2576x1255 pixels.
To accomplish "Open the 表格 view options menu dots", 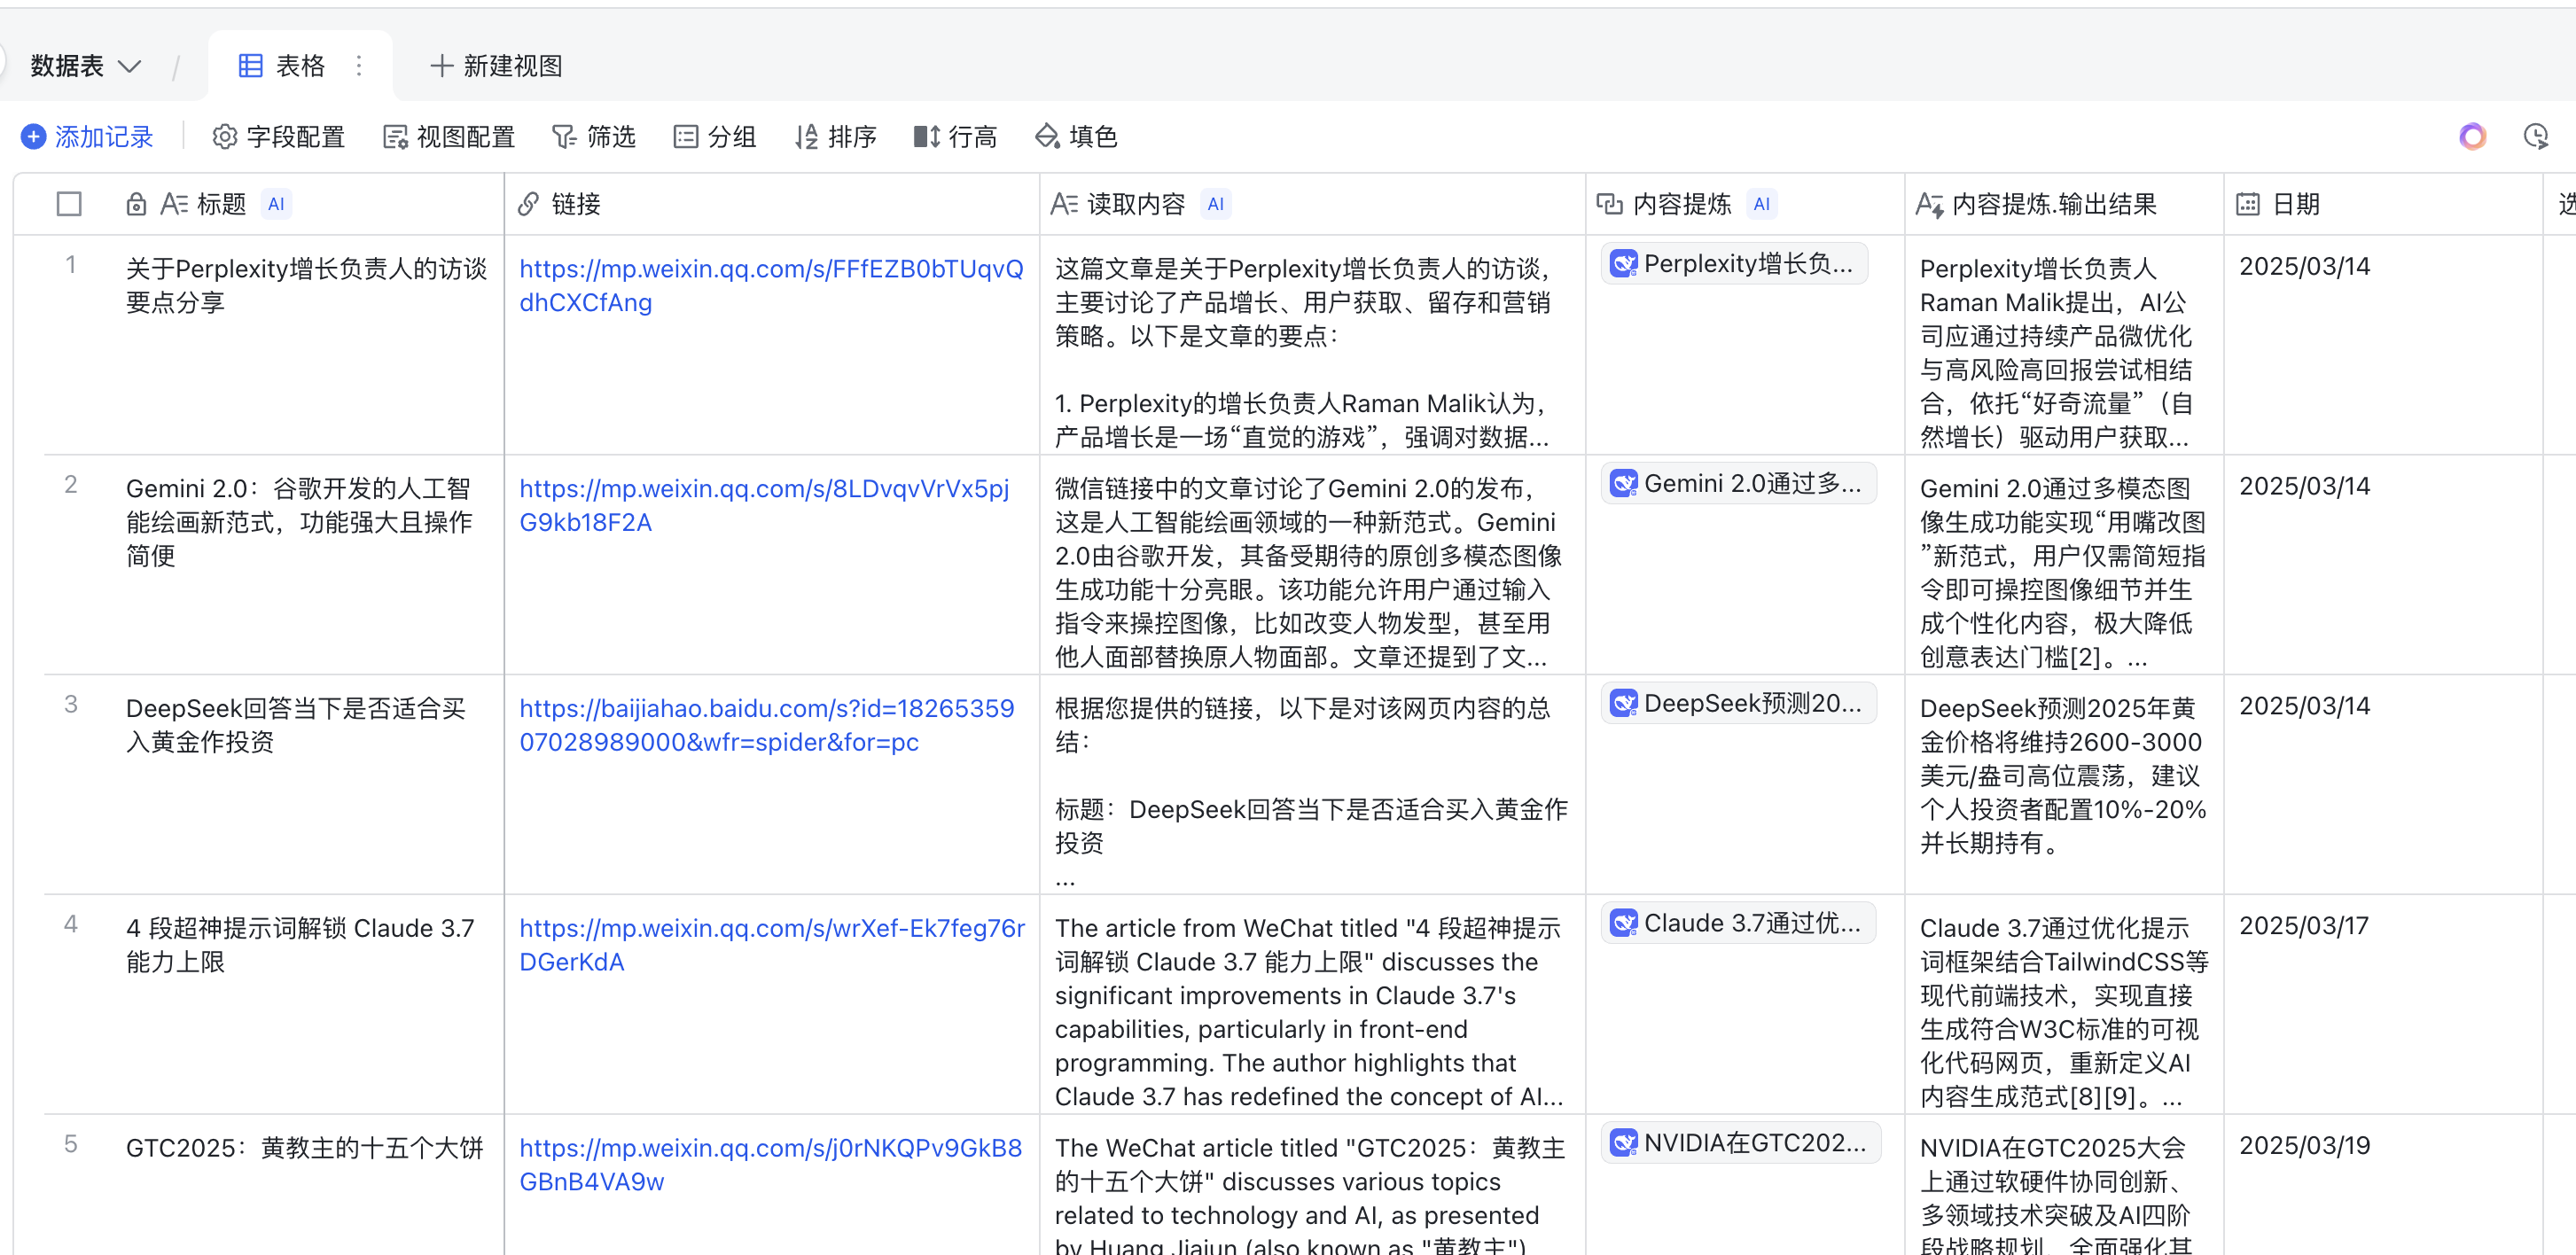I will (x=359, y=66).
